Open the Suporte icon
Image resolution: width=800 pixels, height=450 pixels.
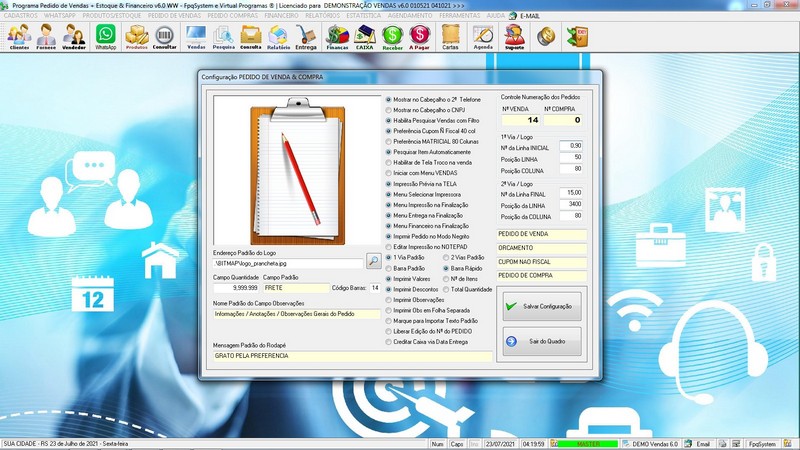pyautogui.click(x=514, y=37)
